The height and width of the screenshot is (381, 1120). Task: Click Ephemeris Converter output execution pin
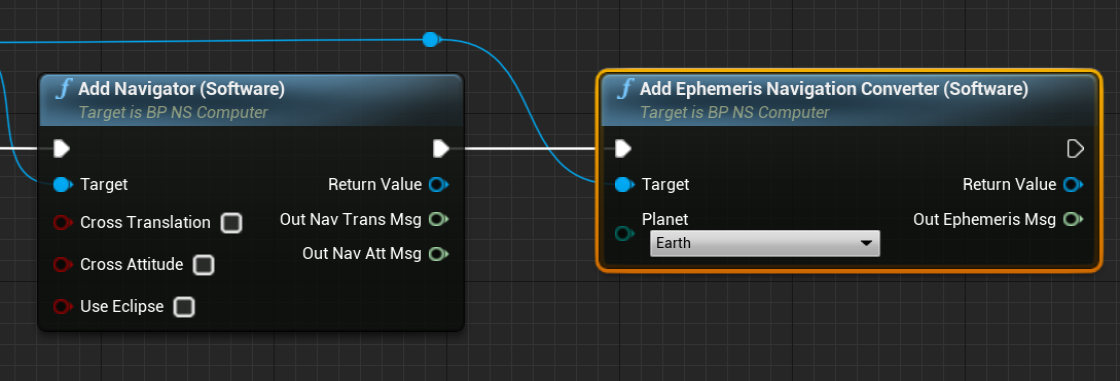1075,149
